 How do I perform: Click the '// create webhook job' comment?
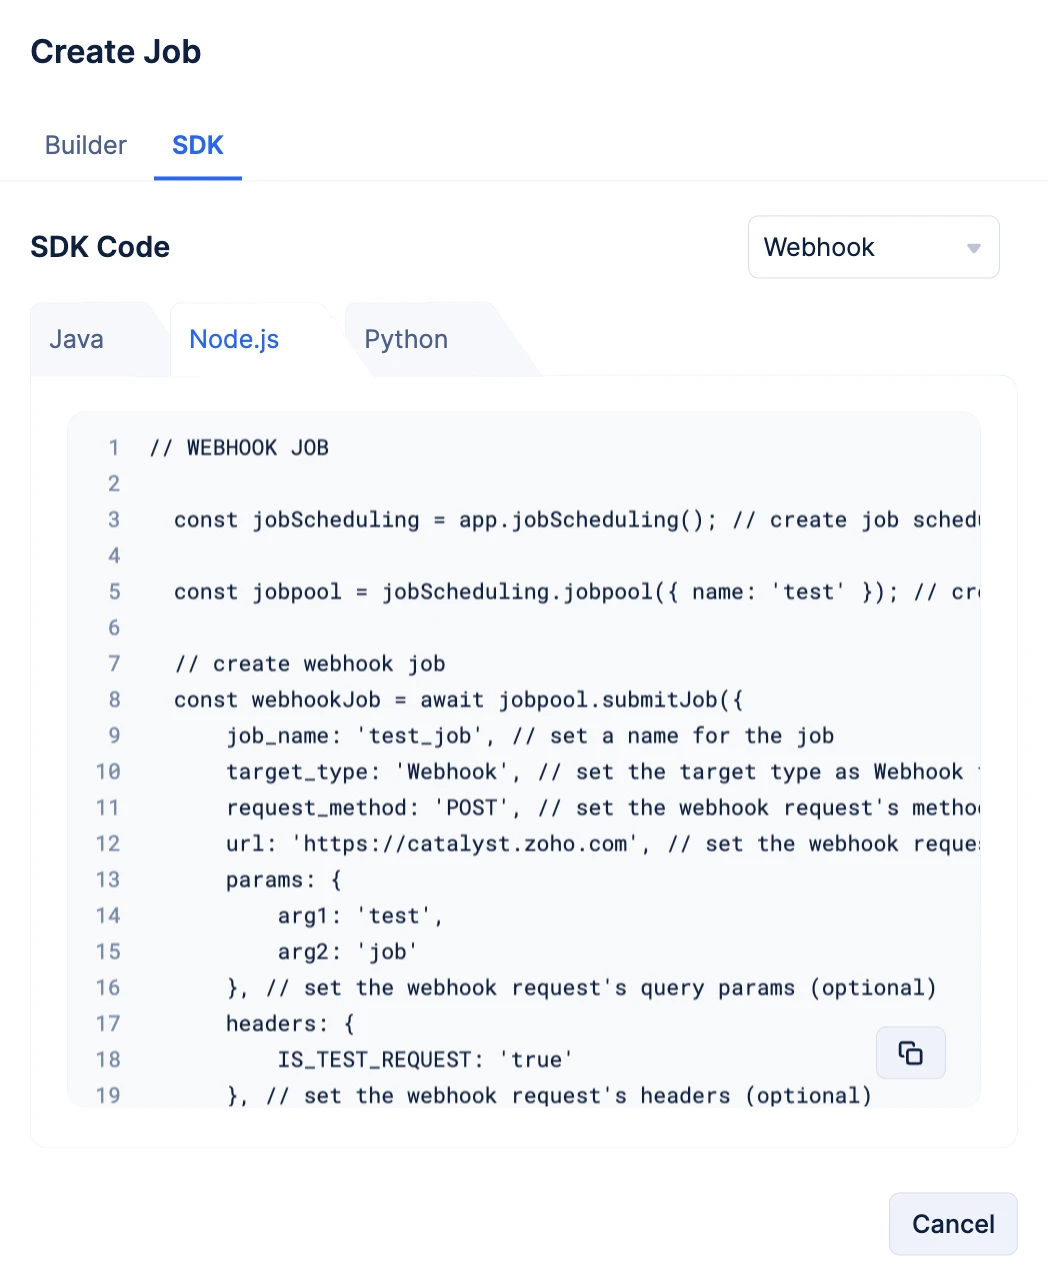310,664
